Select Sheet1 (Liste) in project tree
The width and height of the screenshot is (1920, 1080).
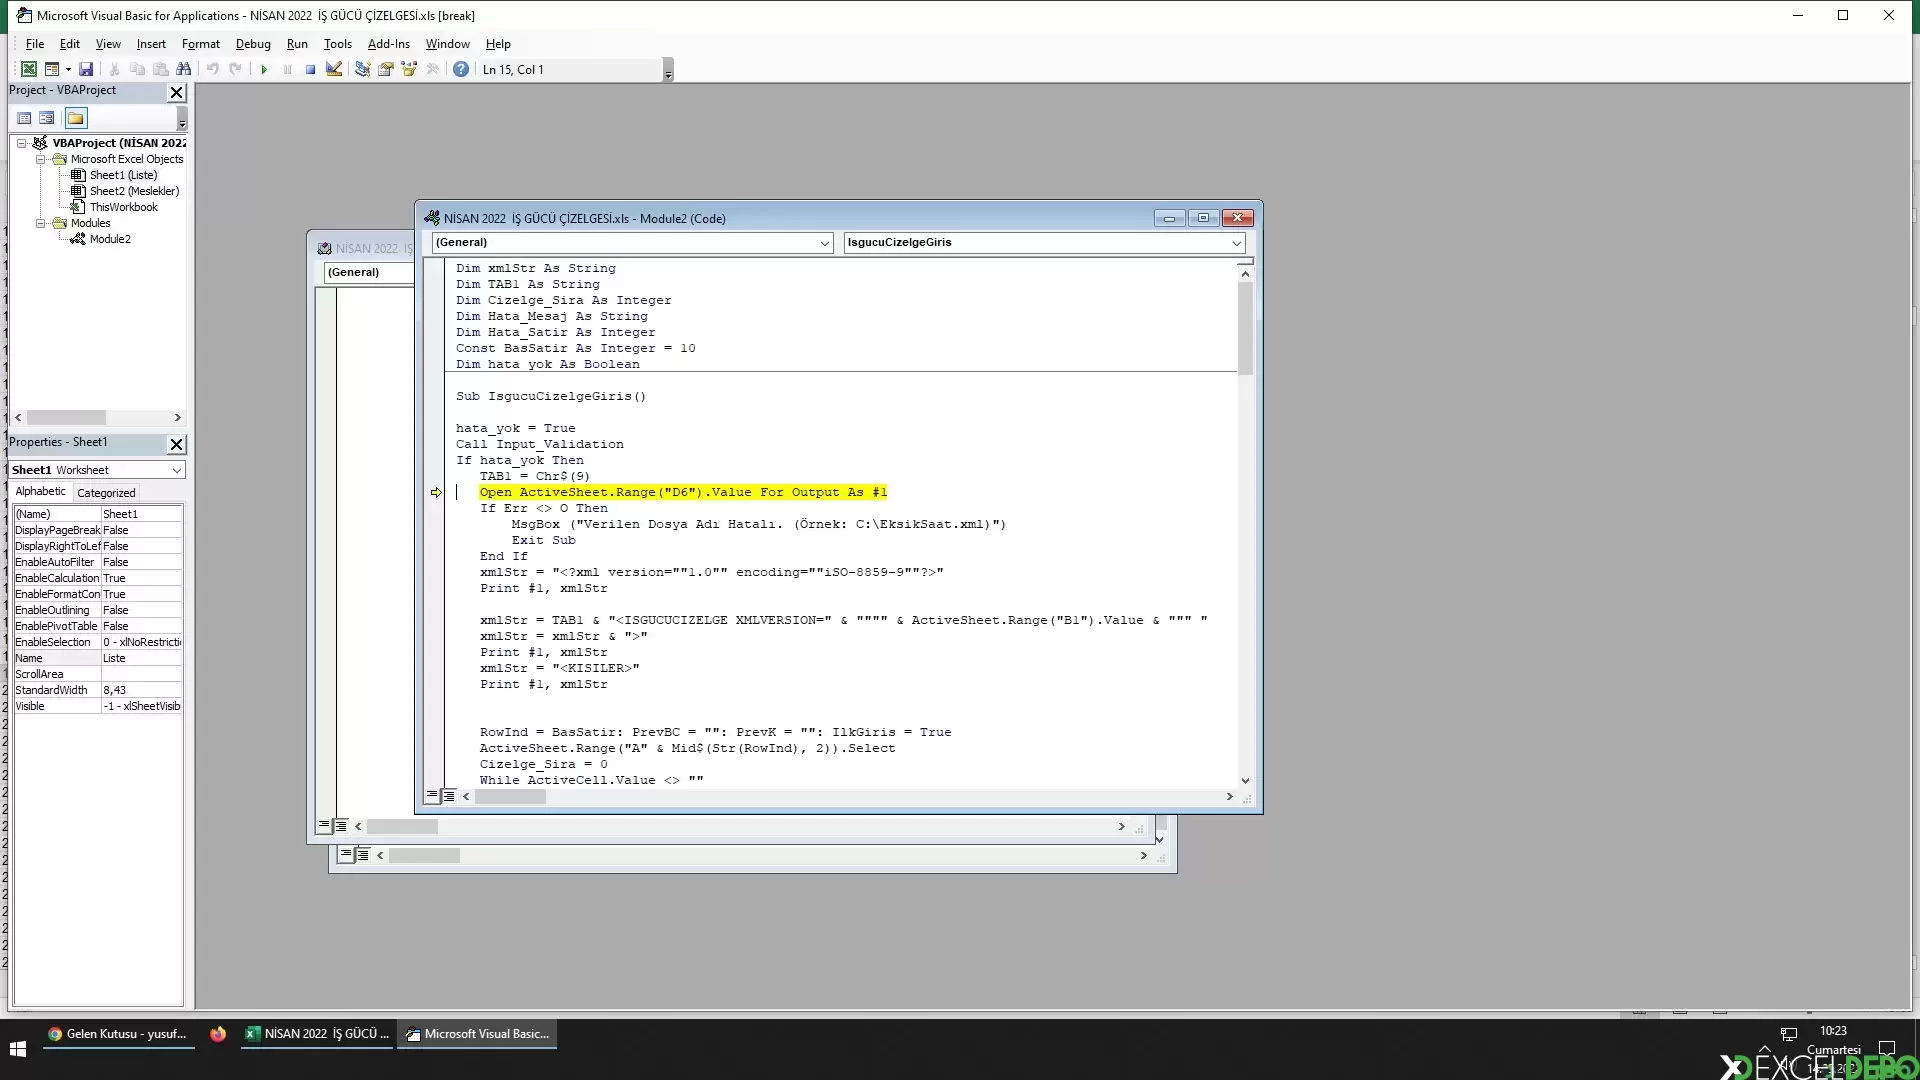(123, 175)
